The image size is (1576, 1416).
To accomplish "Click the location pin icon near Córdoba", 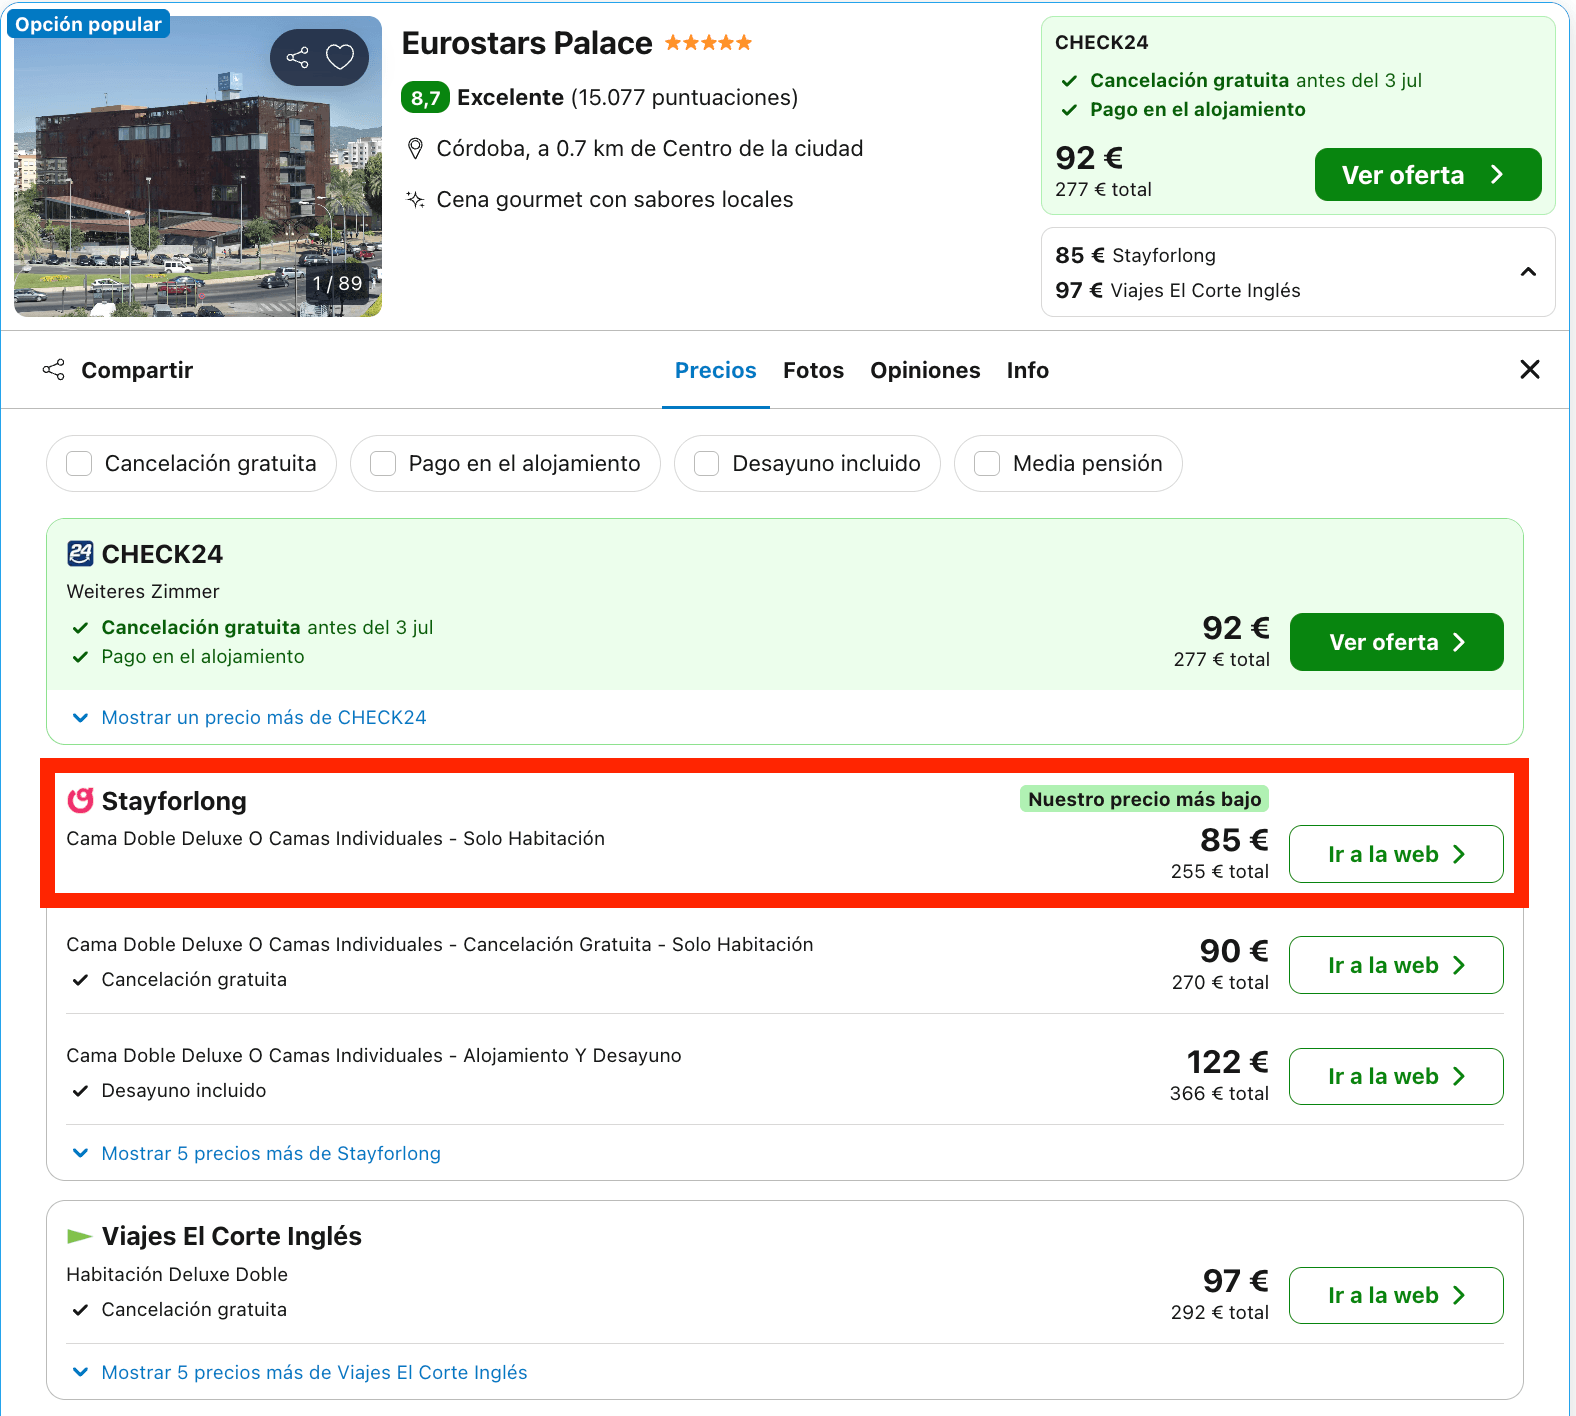I will 415,149.
